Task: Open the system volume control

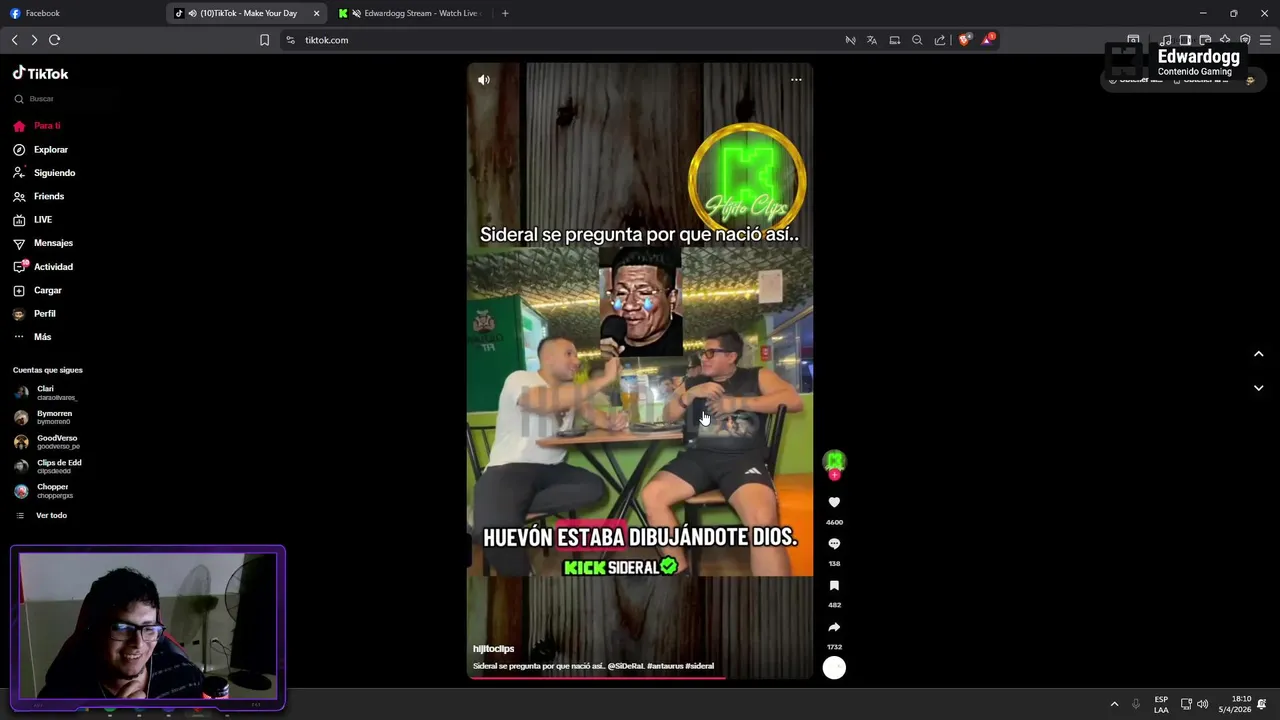Action: 1203,704
